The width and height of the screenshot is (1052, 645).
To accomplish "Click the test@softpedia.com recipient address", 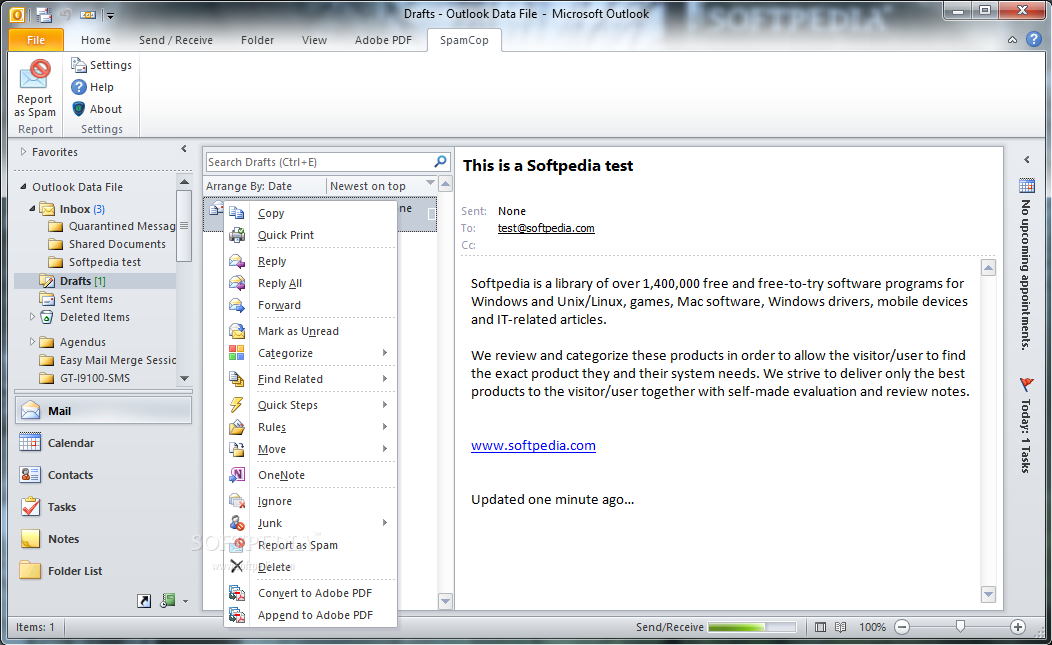I will 546,228.
